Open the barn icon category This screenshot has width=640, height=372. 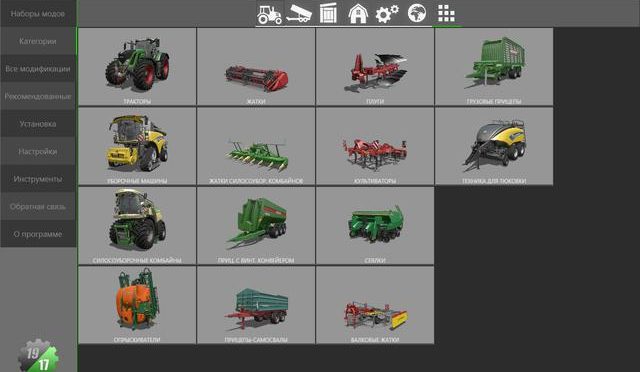pos(358,13)
